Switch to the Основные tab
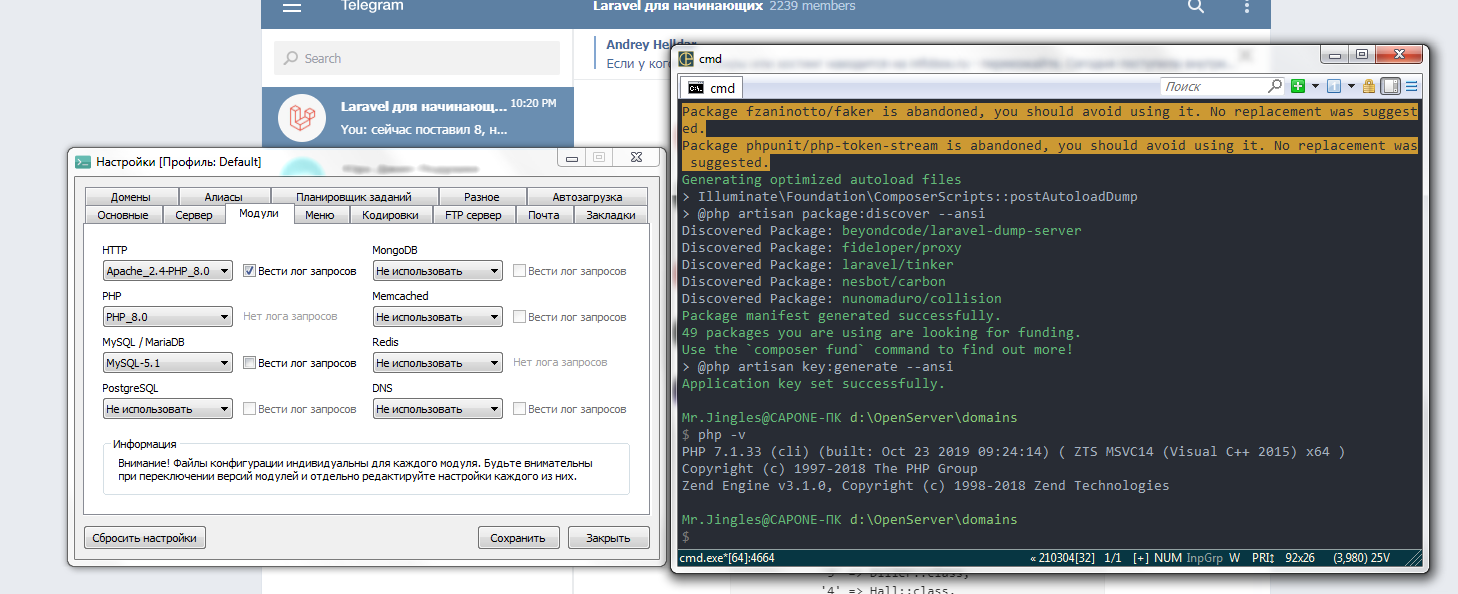 pos(123,215)
